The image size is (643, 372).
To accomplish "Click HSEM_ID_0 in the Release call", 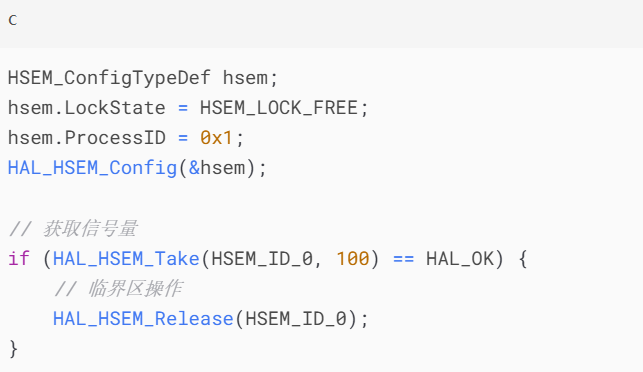I will [x=296, y=319].
